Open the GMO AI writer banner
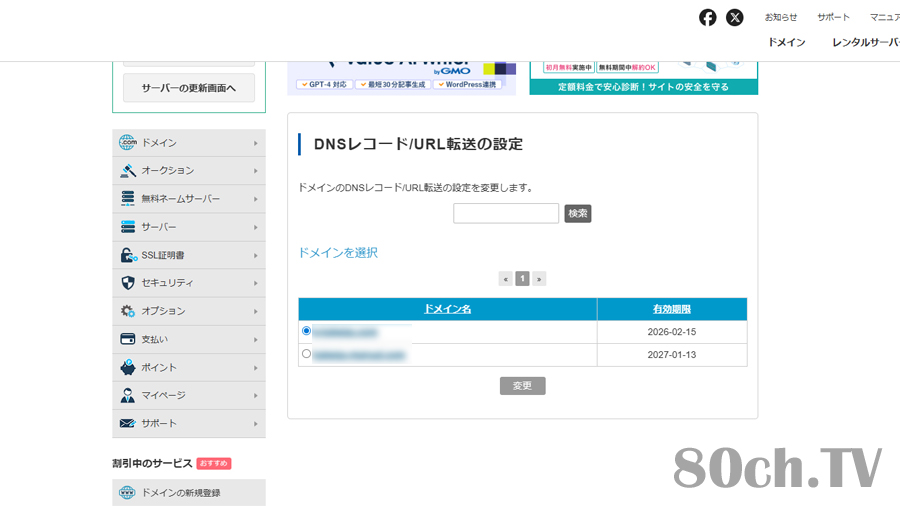The width and height of the screenshot is (900, 506). [402, 78]
